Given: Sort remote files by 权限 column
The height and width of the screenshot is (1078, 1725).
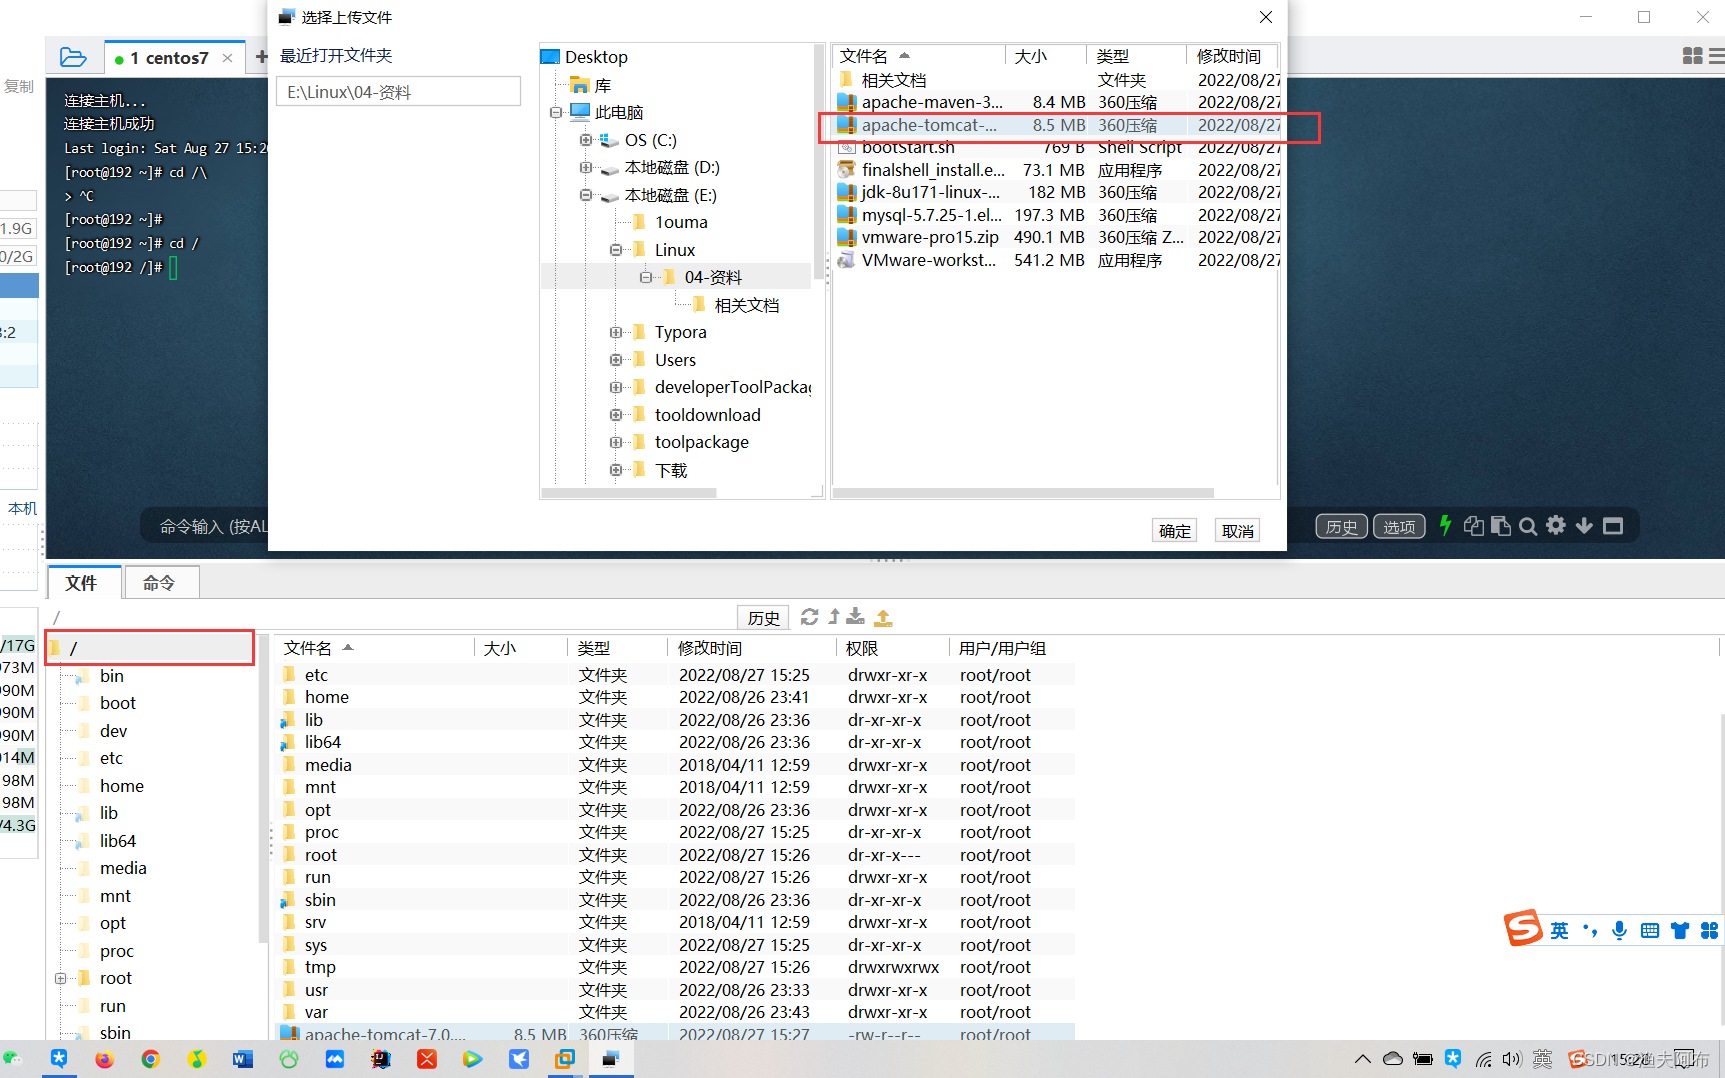Looking at the screenshot, I should click(892, 648).
